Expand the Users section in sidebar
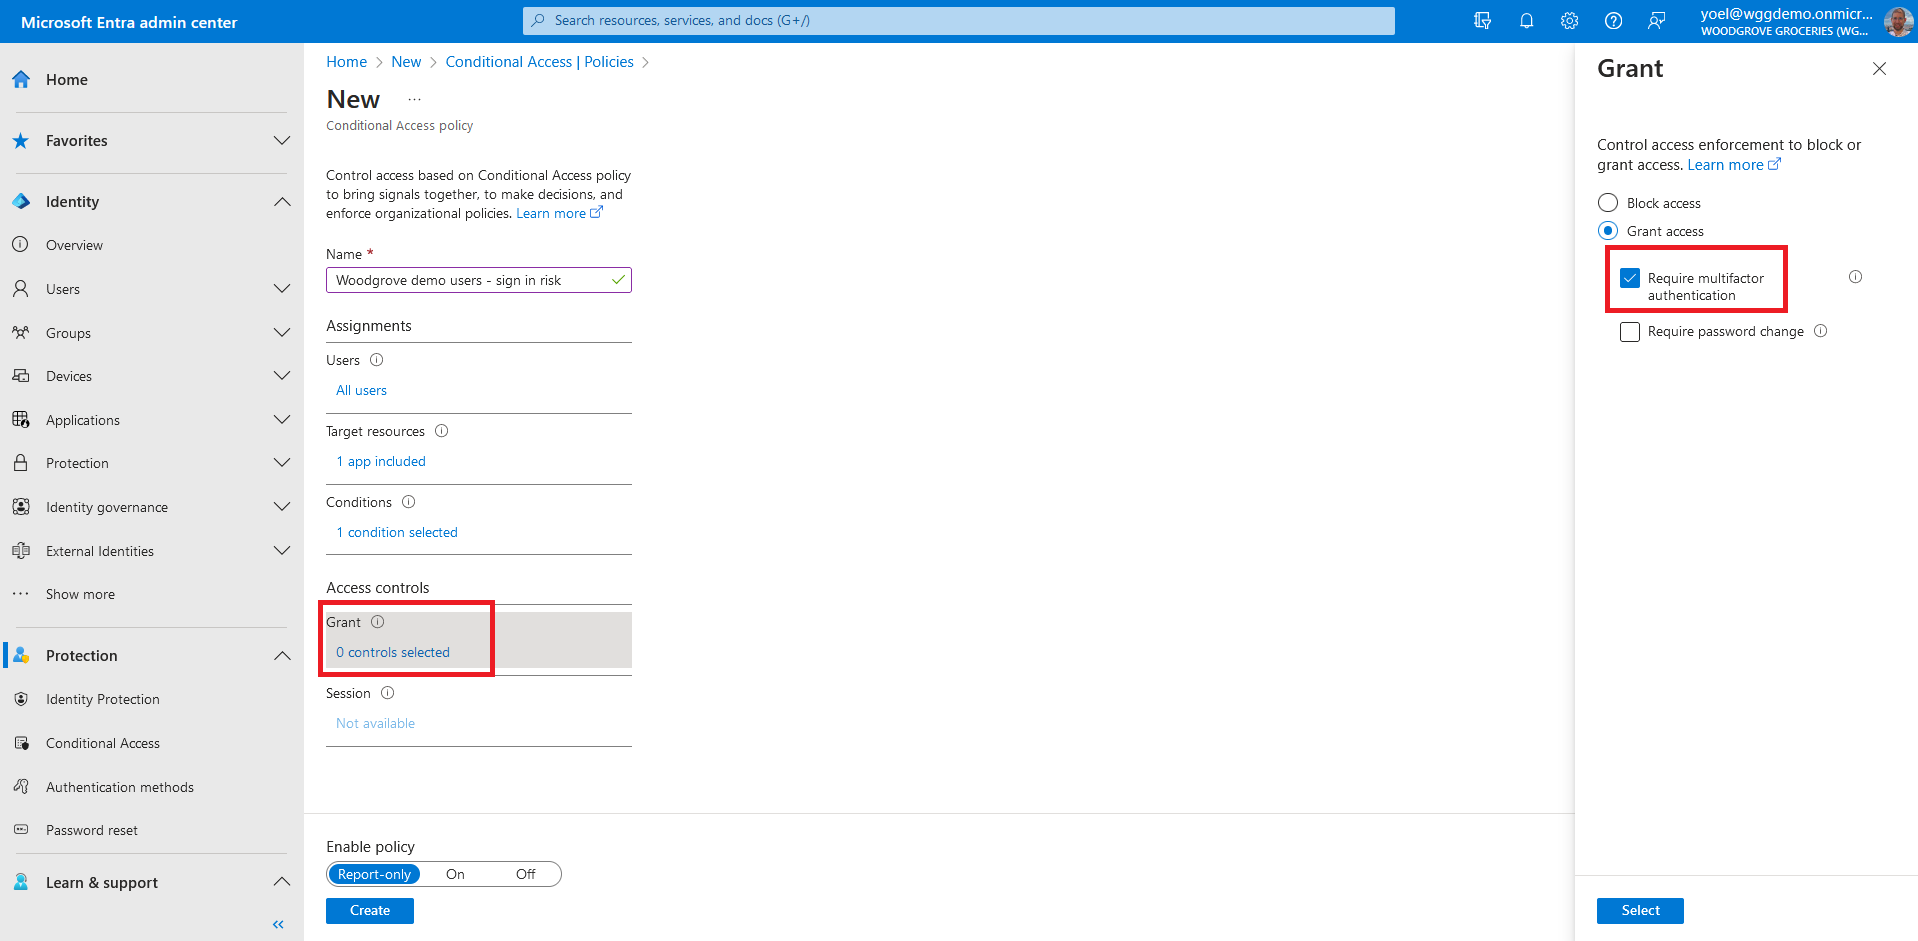This screenshot has height=941, width=1918. pyautogui.click(x=282, y=289)
